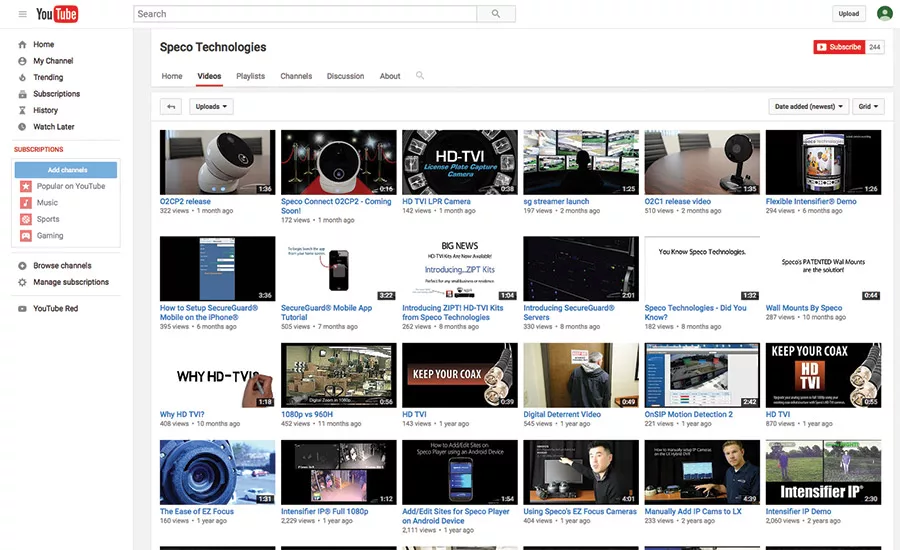
Task: Click the Sports channel icon
Action: (x=26, y=219)
